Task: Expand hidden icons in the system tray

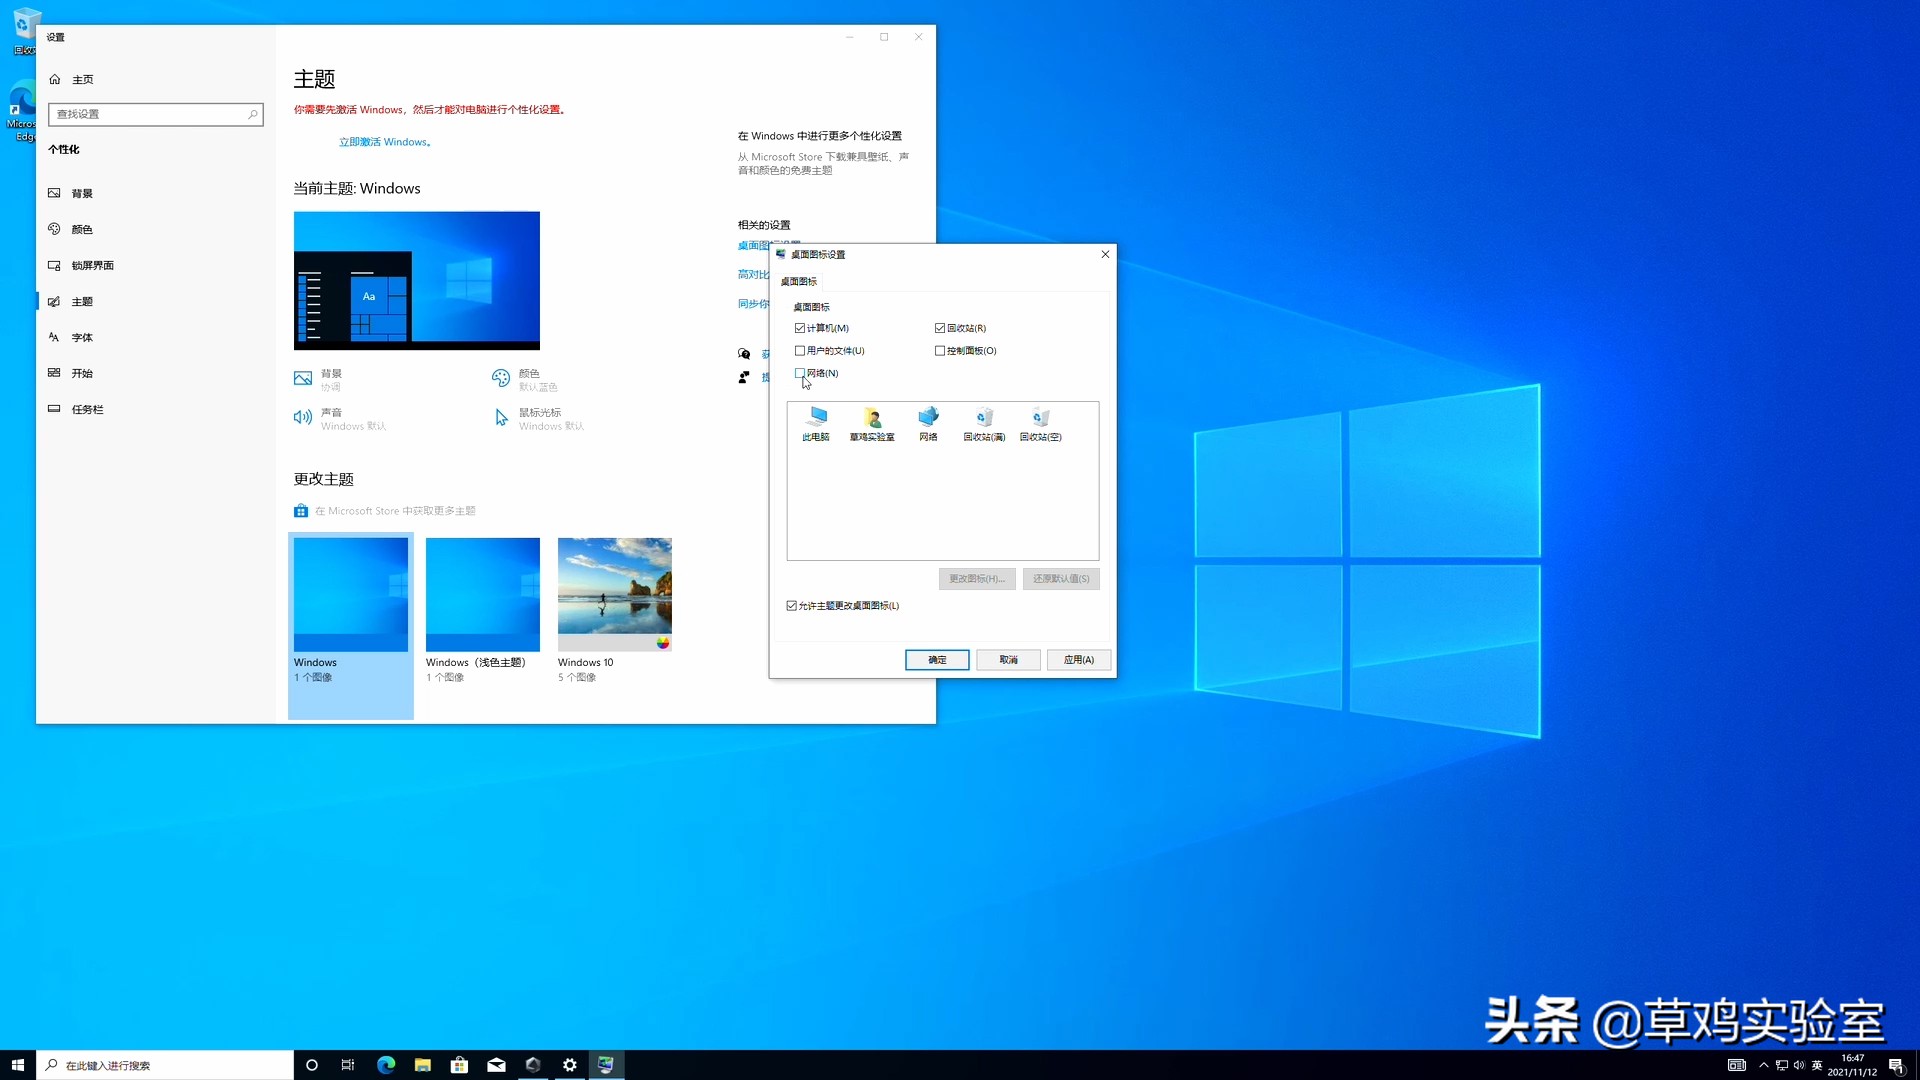Action: [x=1764, y=1065]
